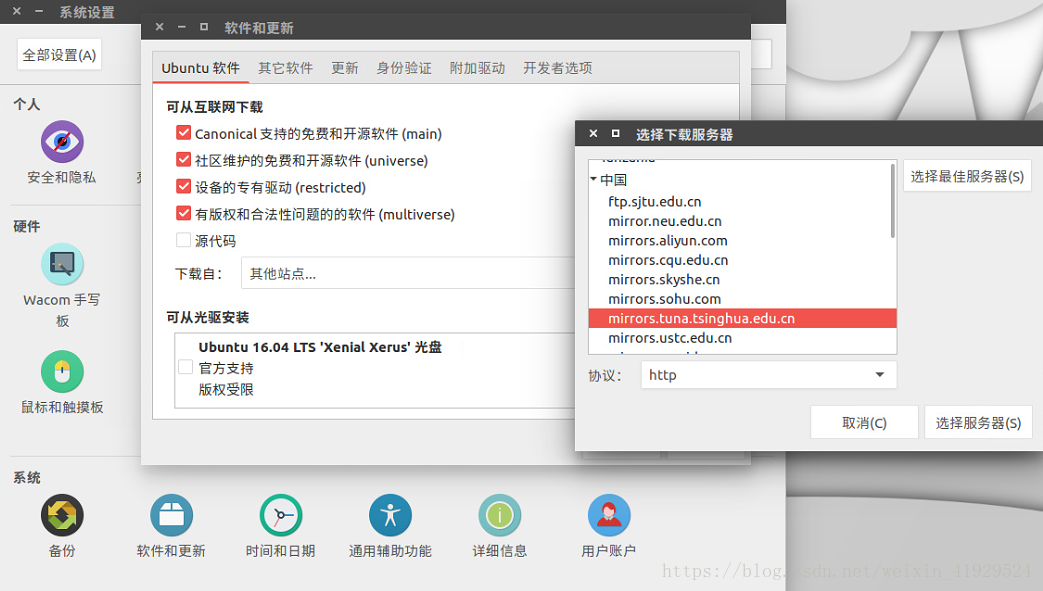Close the 软件和更新 window
The width and height of the screenshot is (1043, 591).
(160, 27)
